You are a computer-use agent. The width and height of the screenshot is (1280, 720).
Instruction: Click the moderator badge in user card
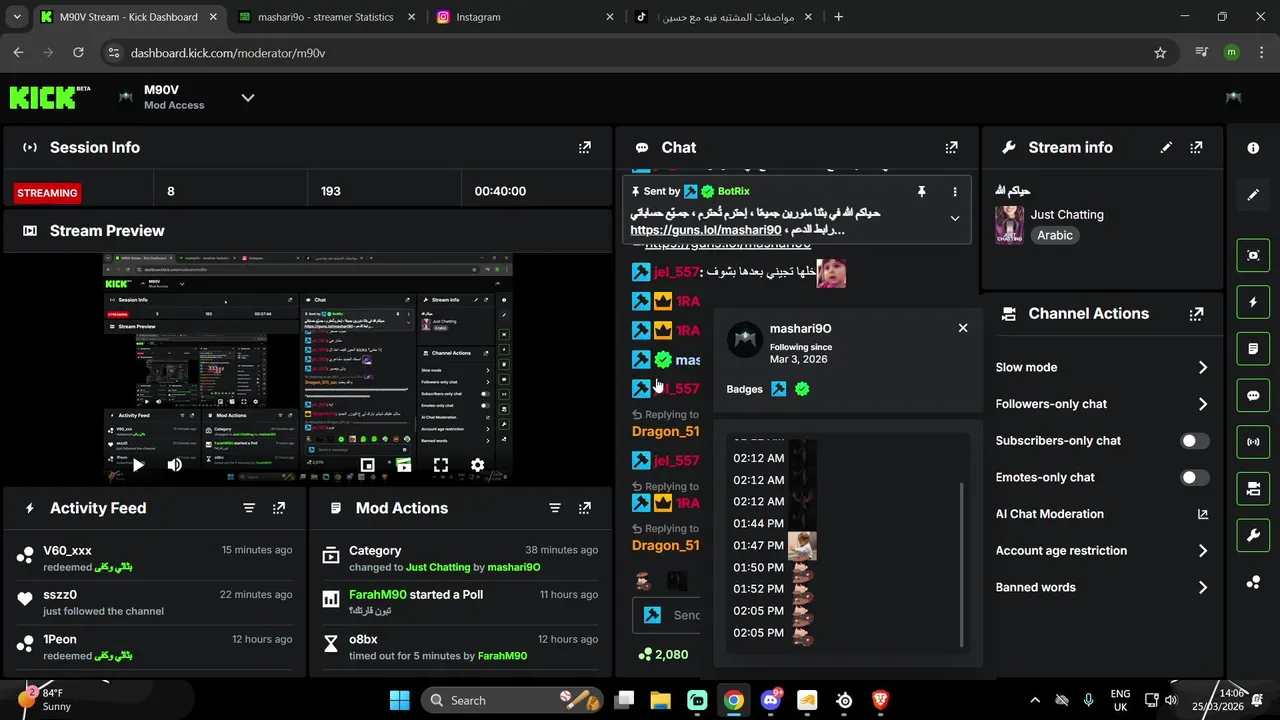point(779,389)
